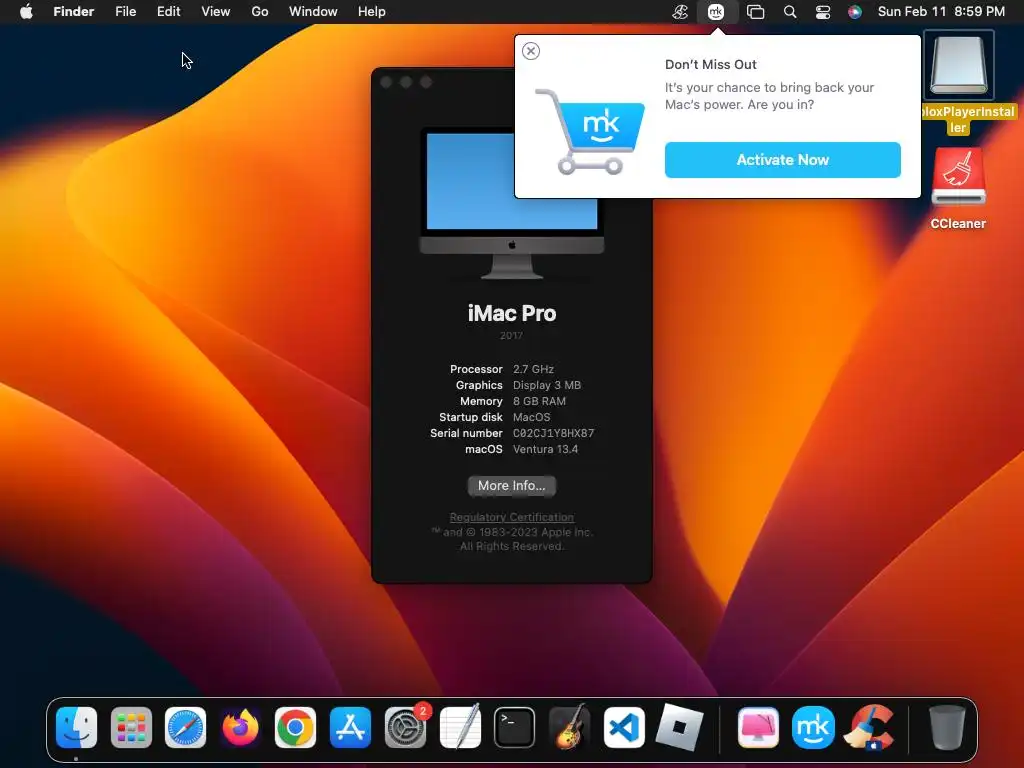Open CleanMyMac from the Dock
The width and height of the screenshot is (1024, 768).
[758, 728]
